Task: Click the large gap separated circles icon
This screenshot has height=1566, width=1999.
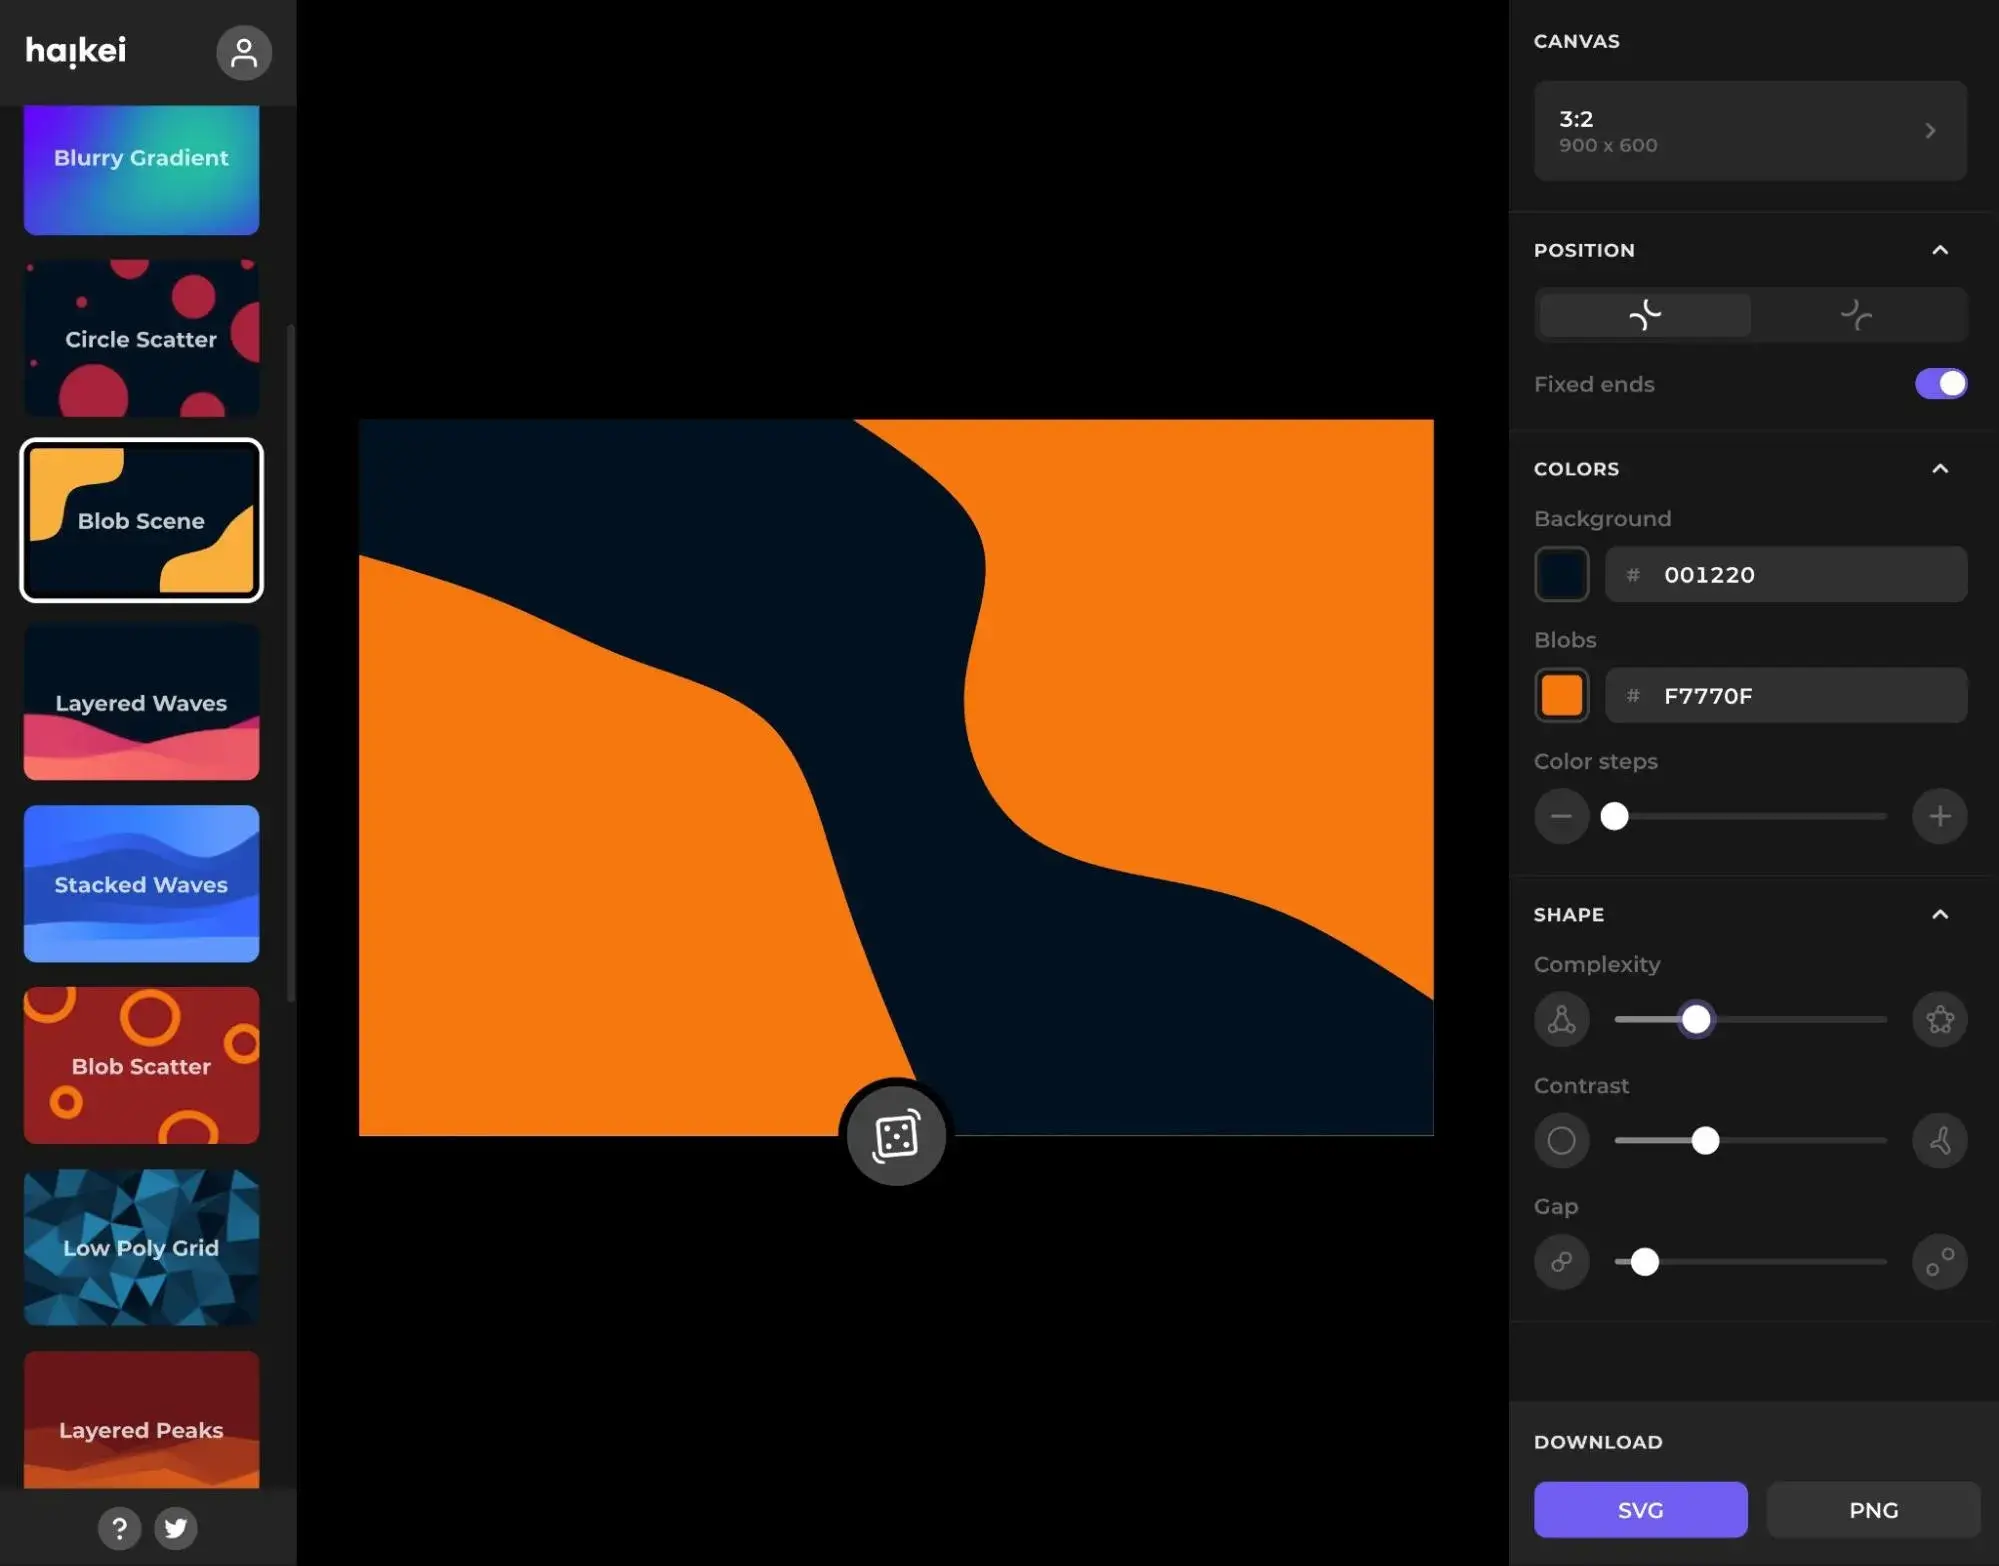Action: pyautogui.click(x=1939, y=1261)
